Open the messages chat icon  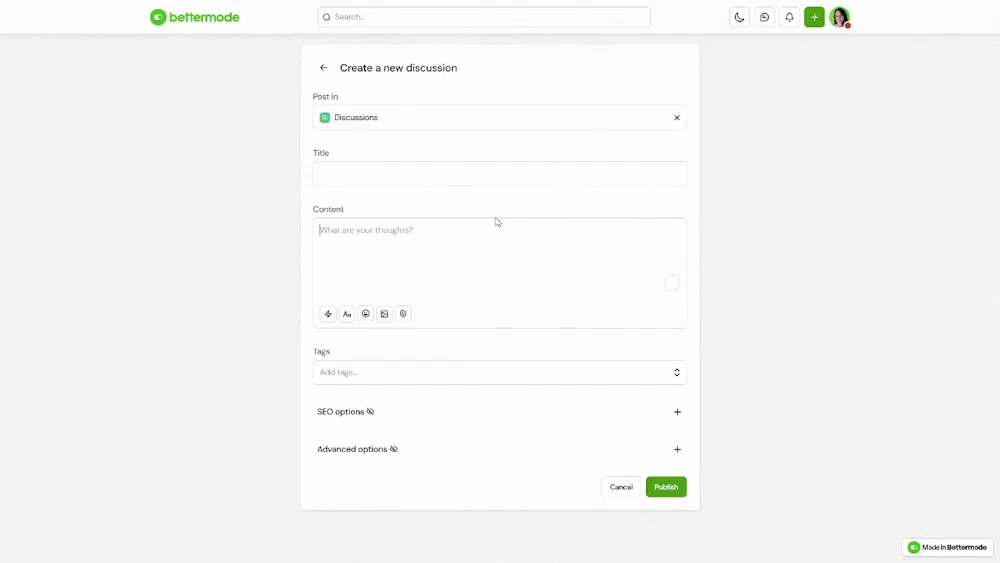point(764,17)
